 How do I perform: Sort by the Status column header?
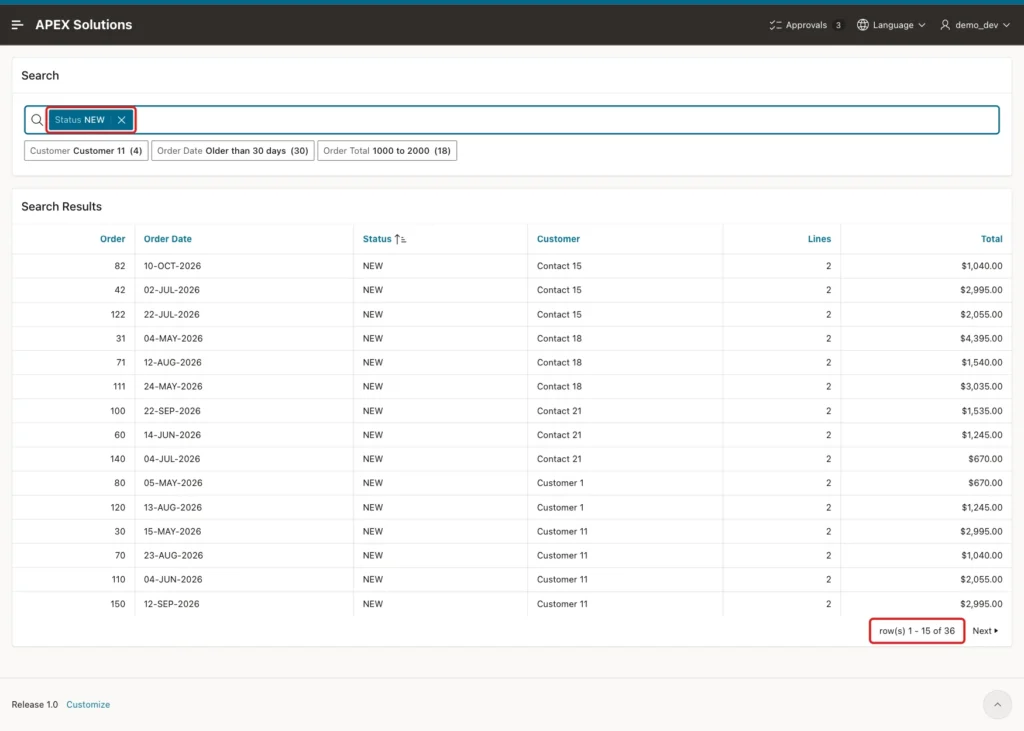tap(377, 239)
